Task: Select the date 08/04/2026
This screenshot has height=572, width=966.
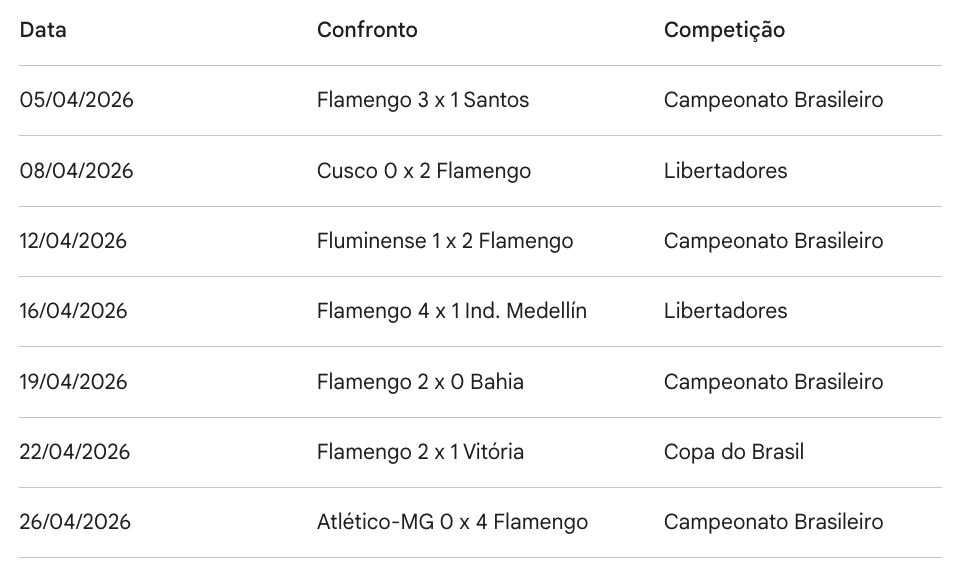Action: coord(76,171)
